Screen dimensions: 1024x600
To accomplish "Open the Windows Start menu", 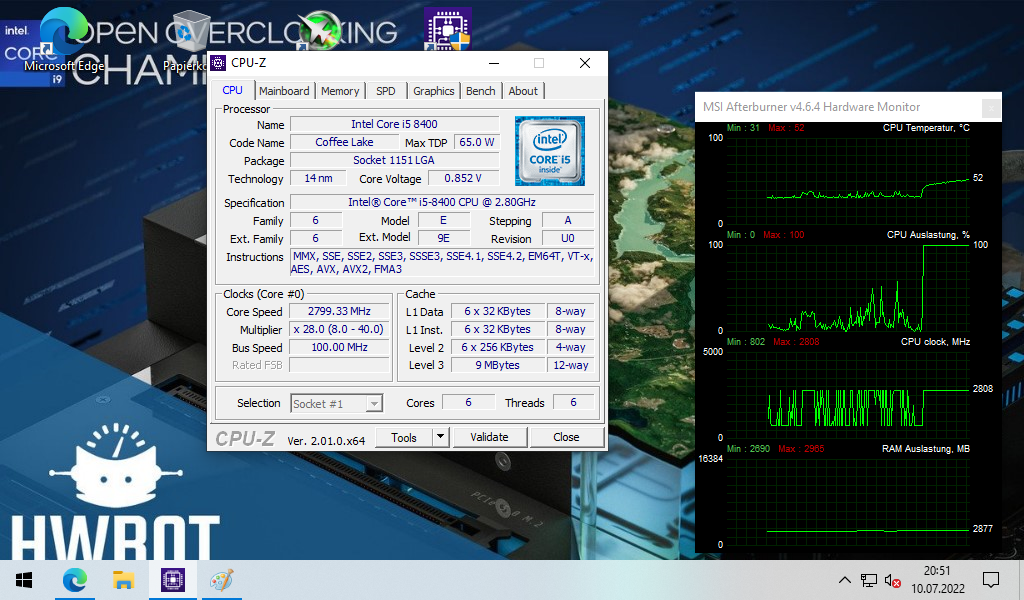I will point(24,580).
